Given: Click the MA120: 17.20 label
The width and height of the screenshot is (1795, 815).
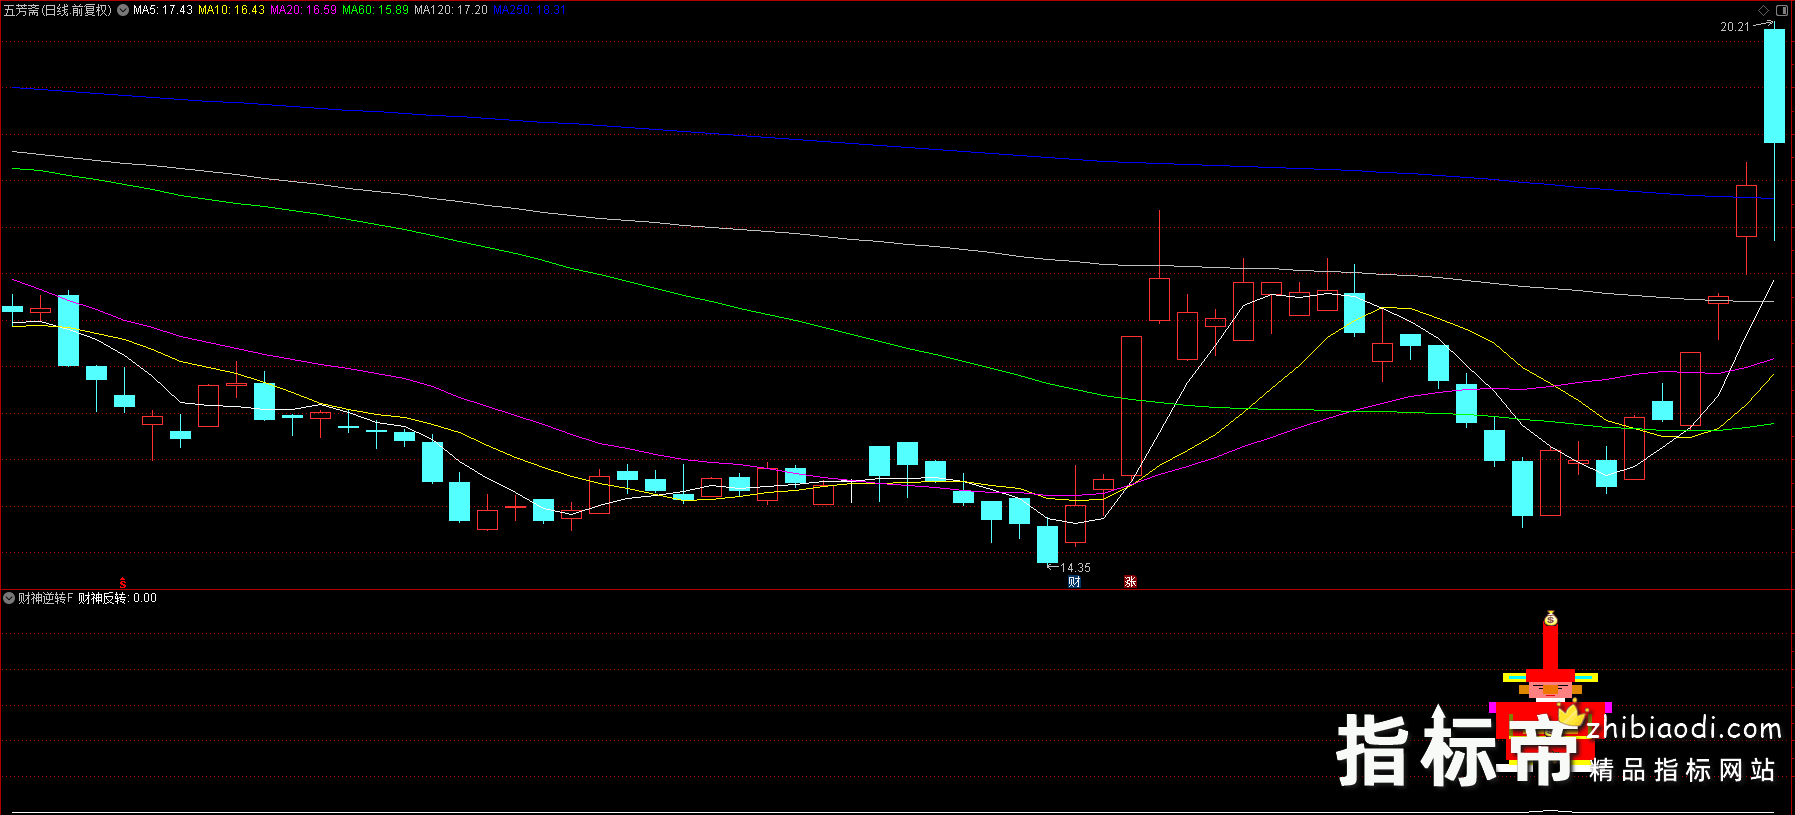Looking at the screenshot, I should [x=451, y=10].
